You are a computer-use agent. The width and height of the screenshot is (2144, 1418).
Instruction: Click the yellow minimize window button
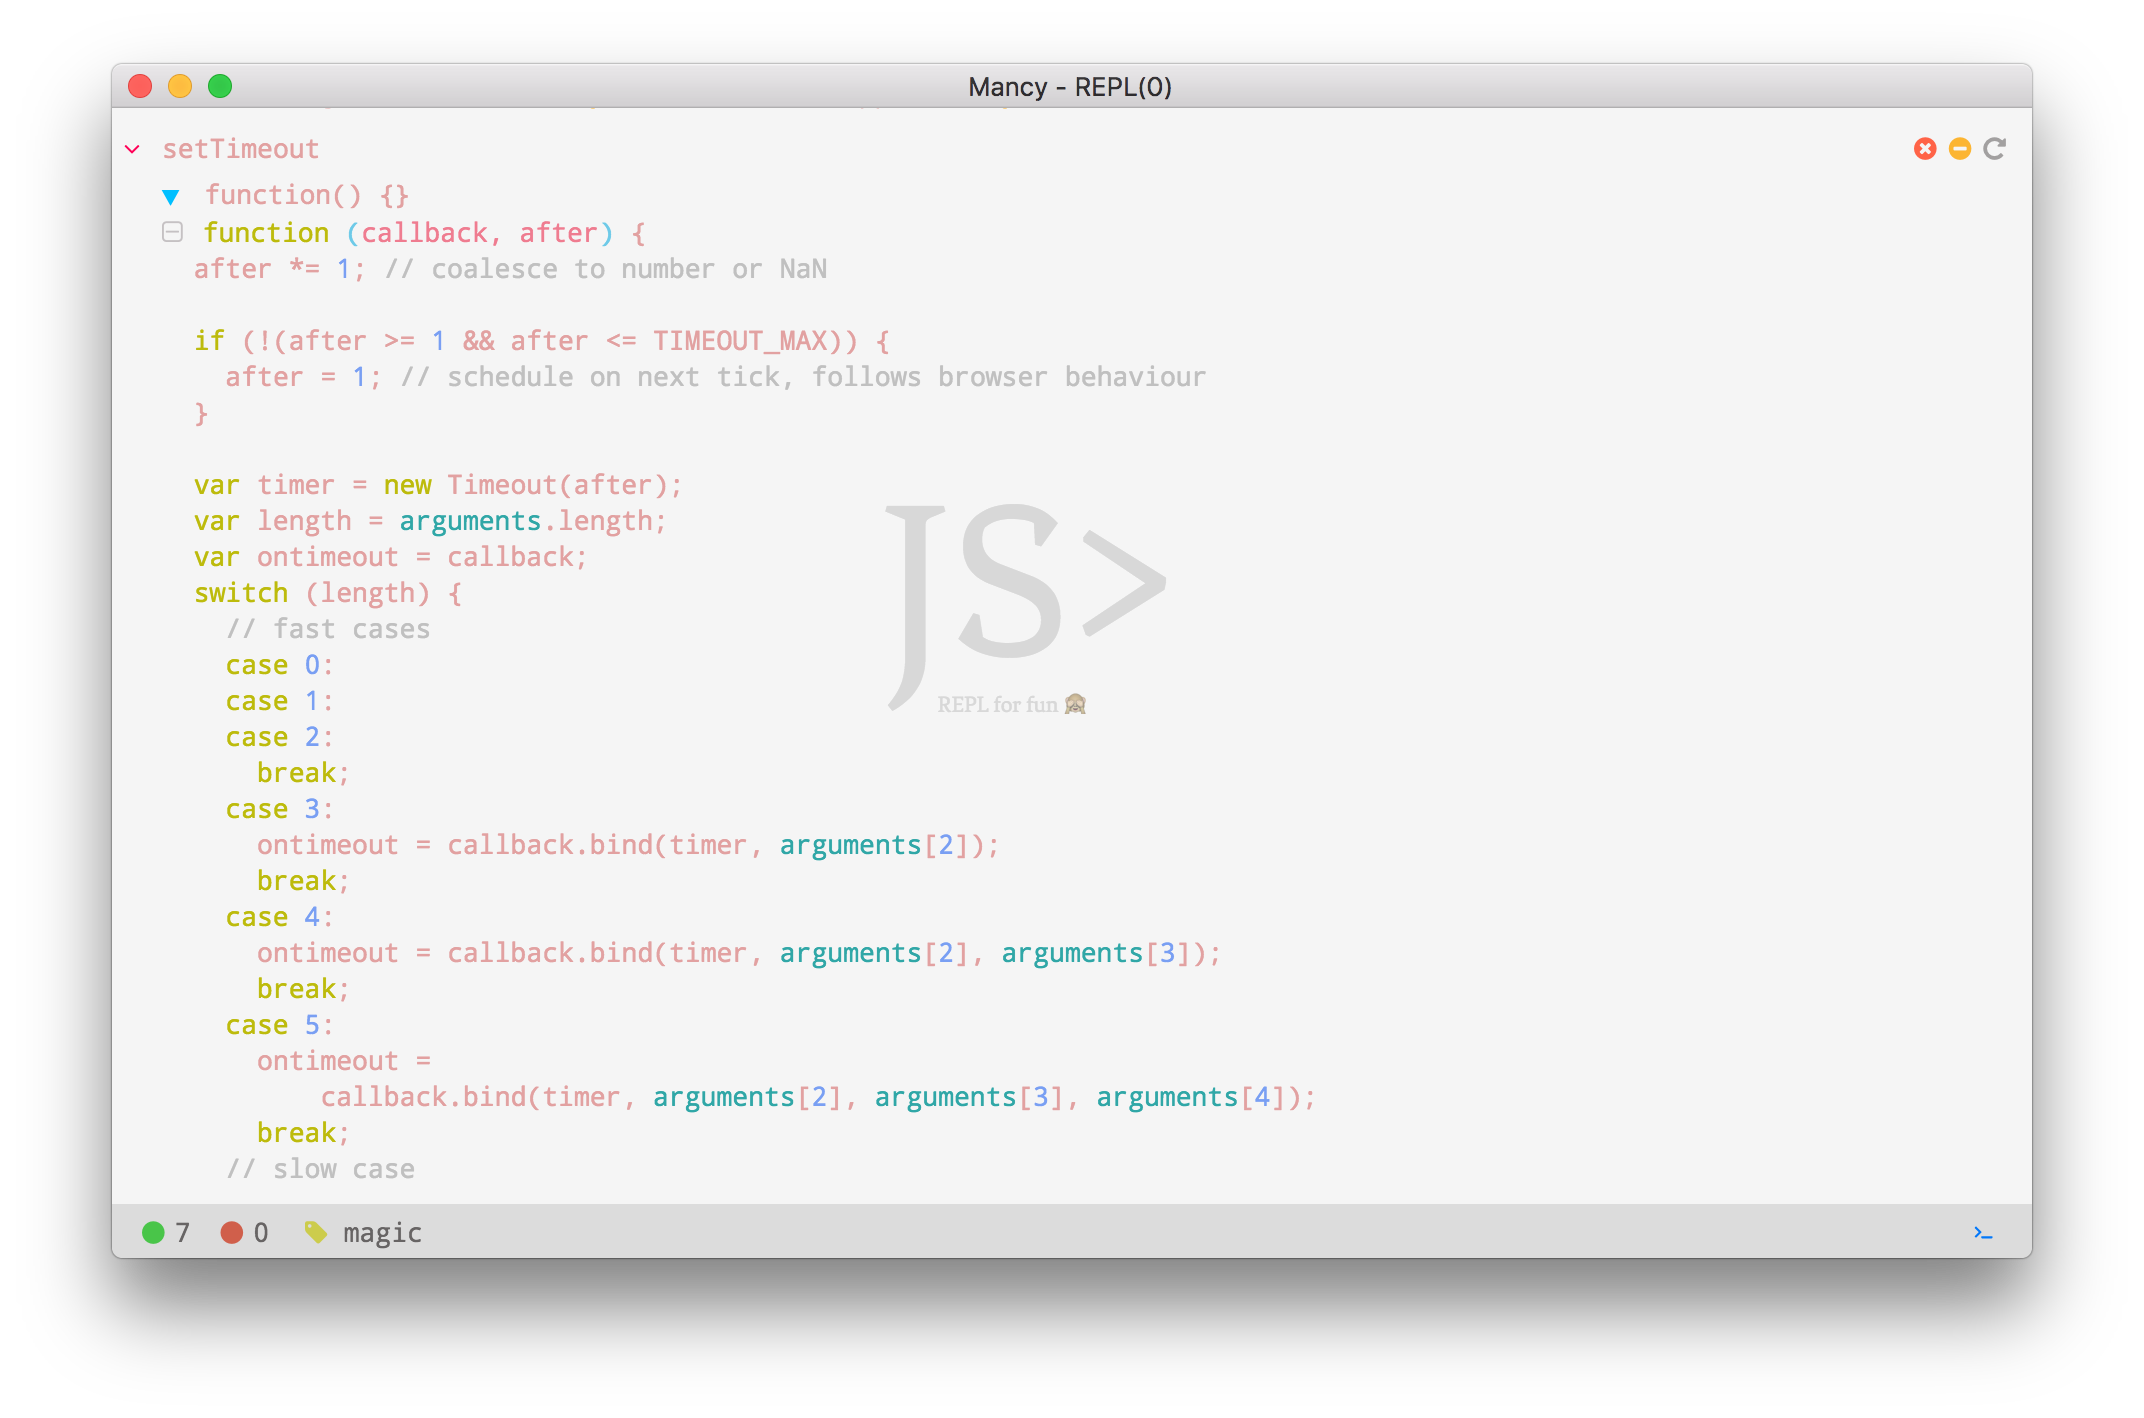[x=180, y=86]
